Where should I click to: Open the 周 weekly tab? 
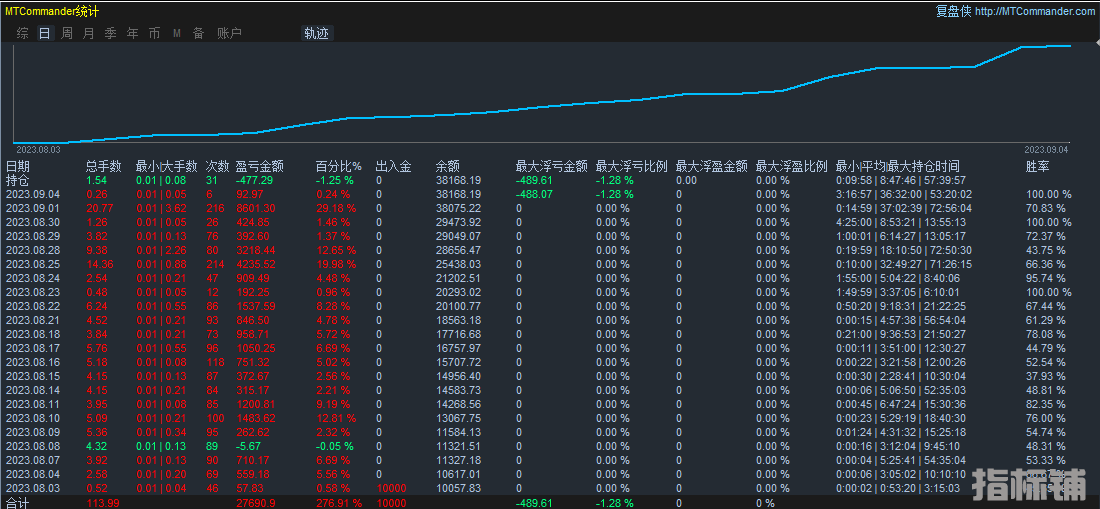point(66,33)
